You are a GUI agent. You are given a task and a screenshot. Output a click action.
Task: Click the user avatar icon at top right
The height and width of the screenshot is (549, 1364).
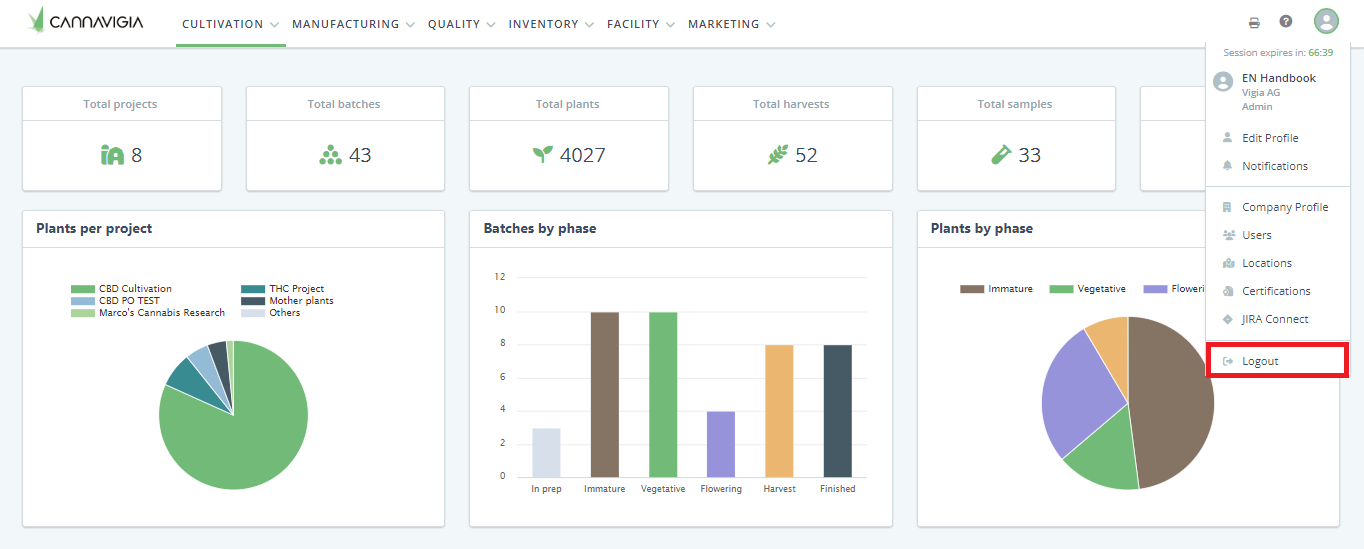1326,22
